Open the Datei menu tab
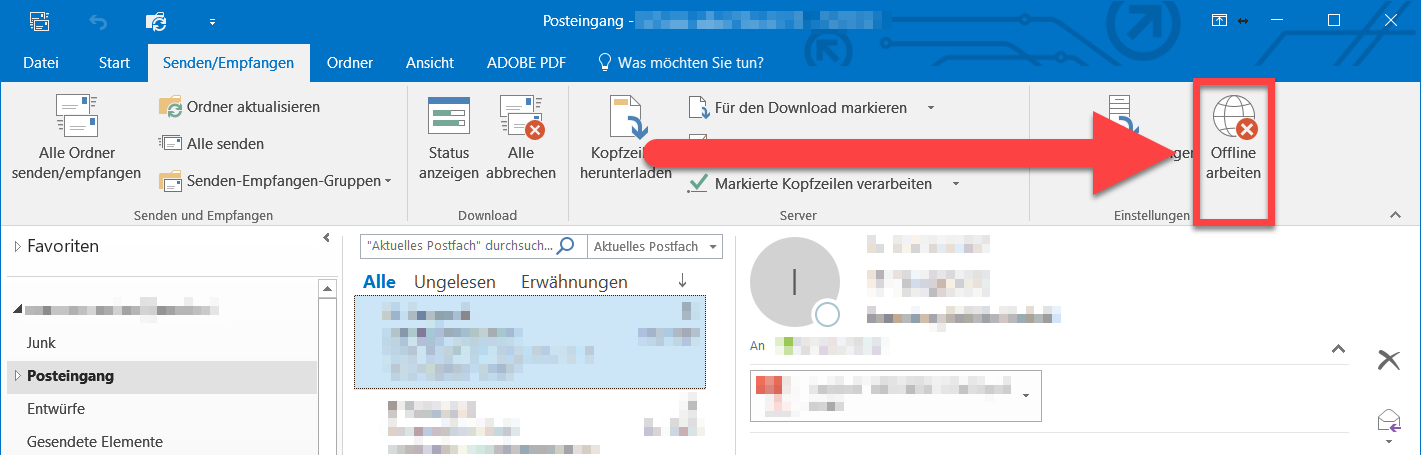 [x=41, y=62]
